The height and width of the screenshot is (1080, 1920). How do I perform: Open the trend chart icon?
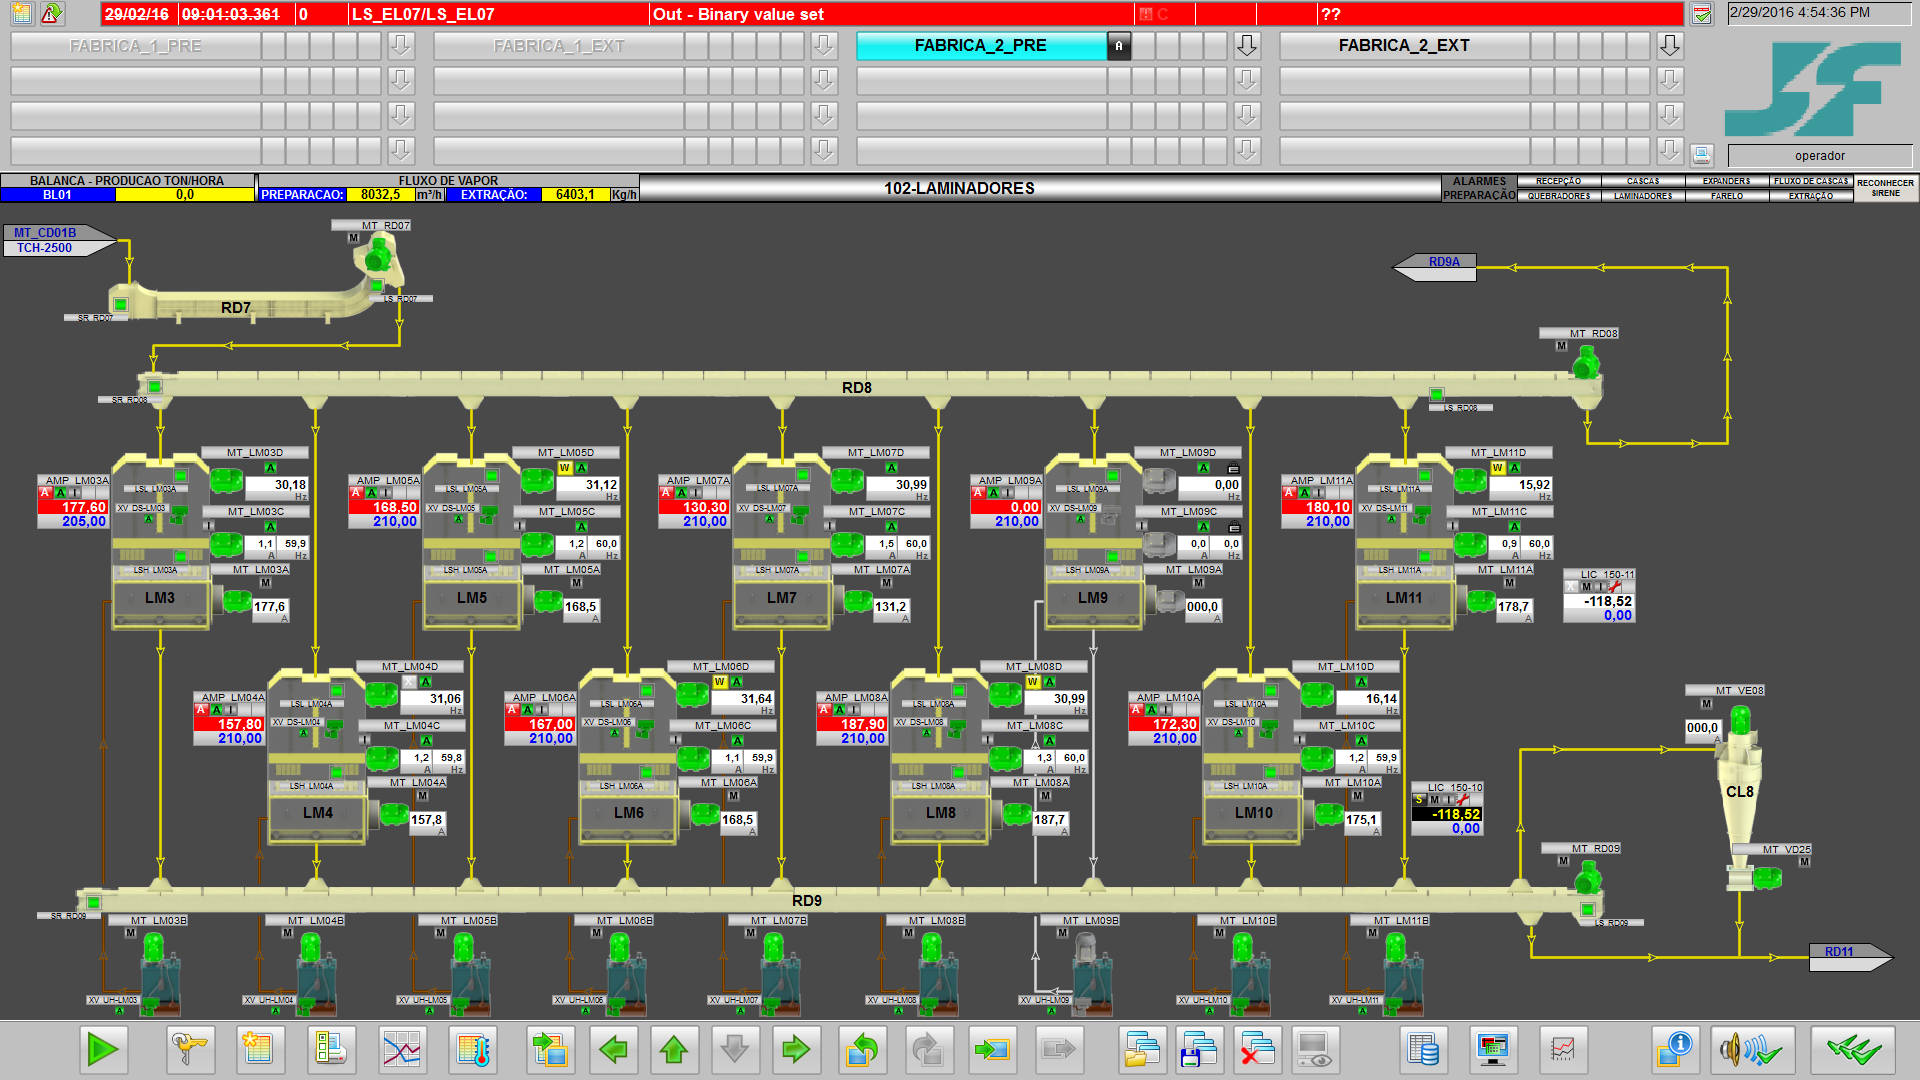(x=402, y=1050)
